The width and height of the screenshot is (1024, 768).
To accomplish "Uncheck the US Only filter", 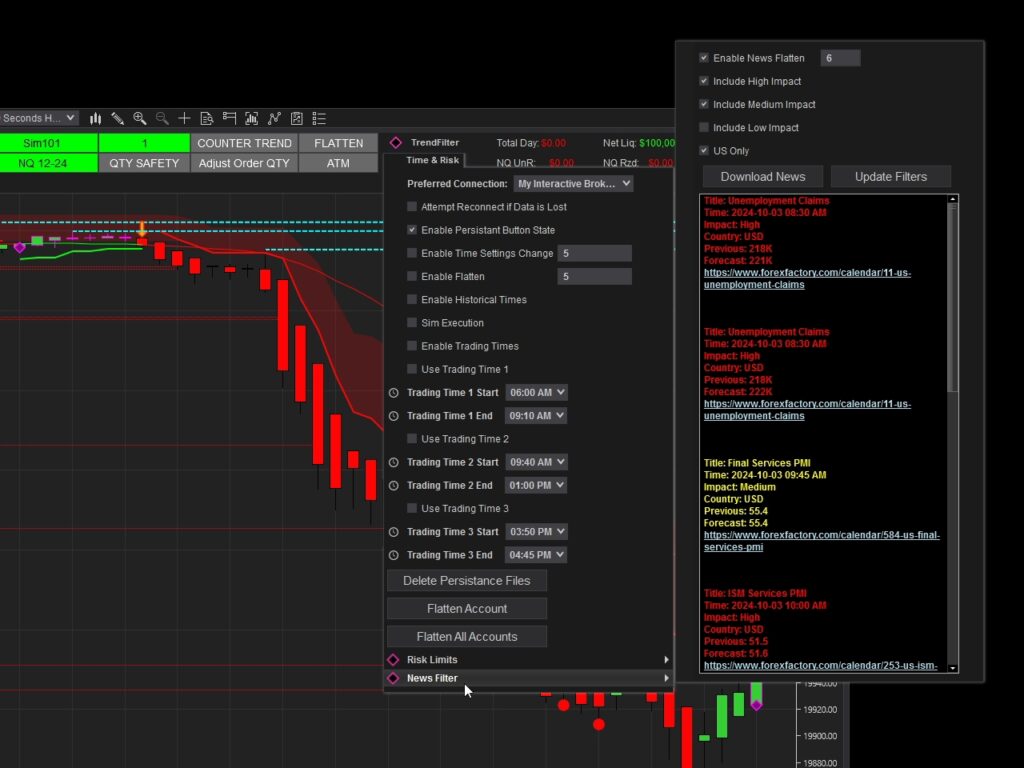I will point(704,150).
